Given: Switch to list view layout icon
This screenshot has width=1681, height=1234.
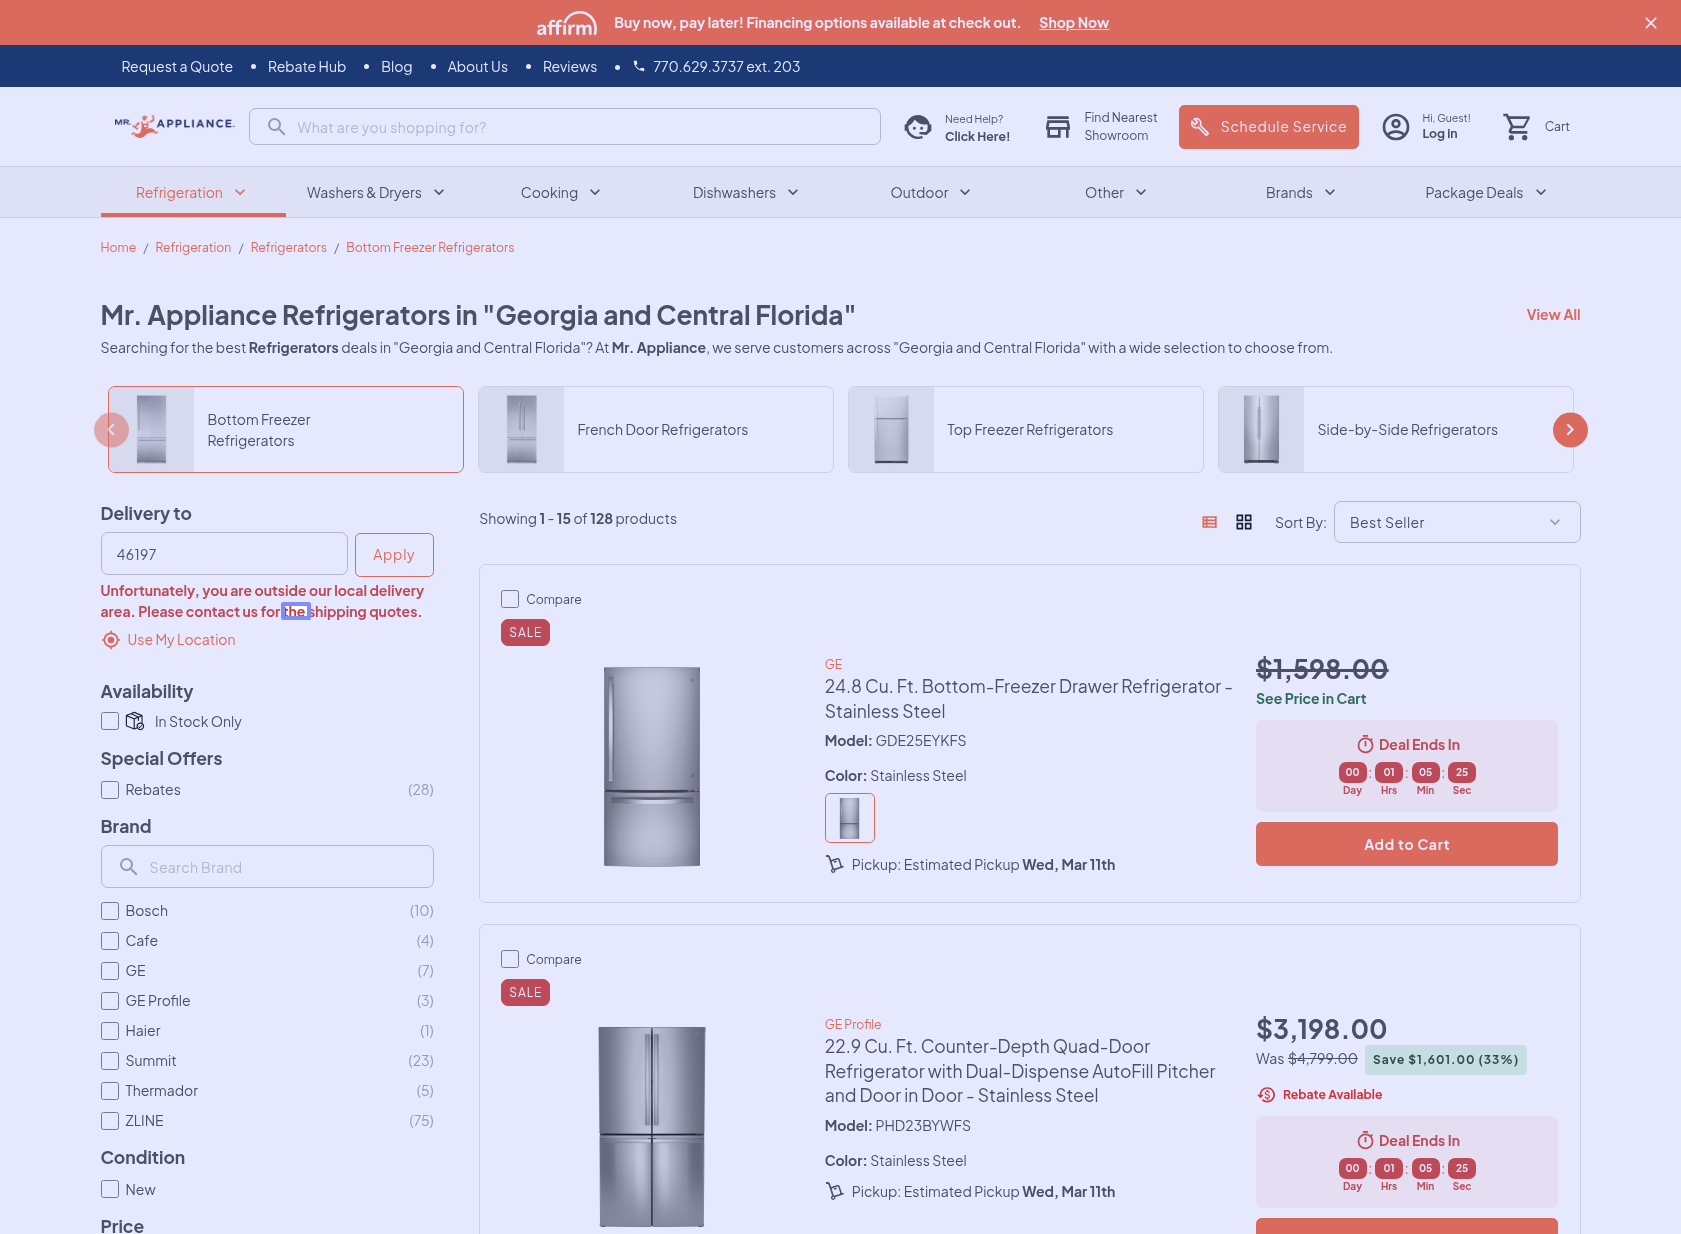Looking at the screenshot, I should (x=1209, y=522).
